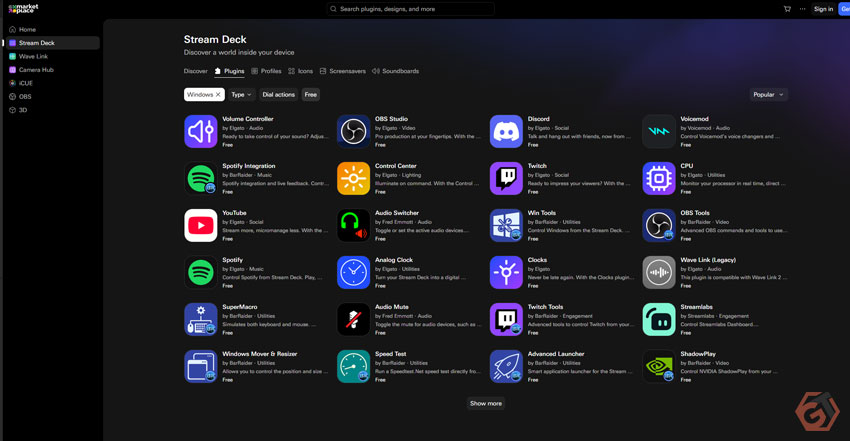Screen dimensions: 850x441
Task: Open the OBS Studio plugin icon
Action: pos(353,131)
